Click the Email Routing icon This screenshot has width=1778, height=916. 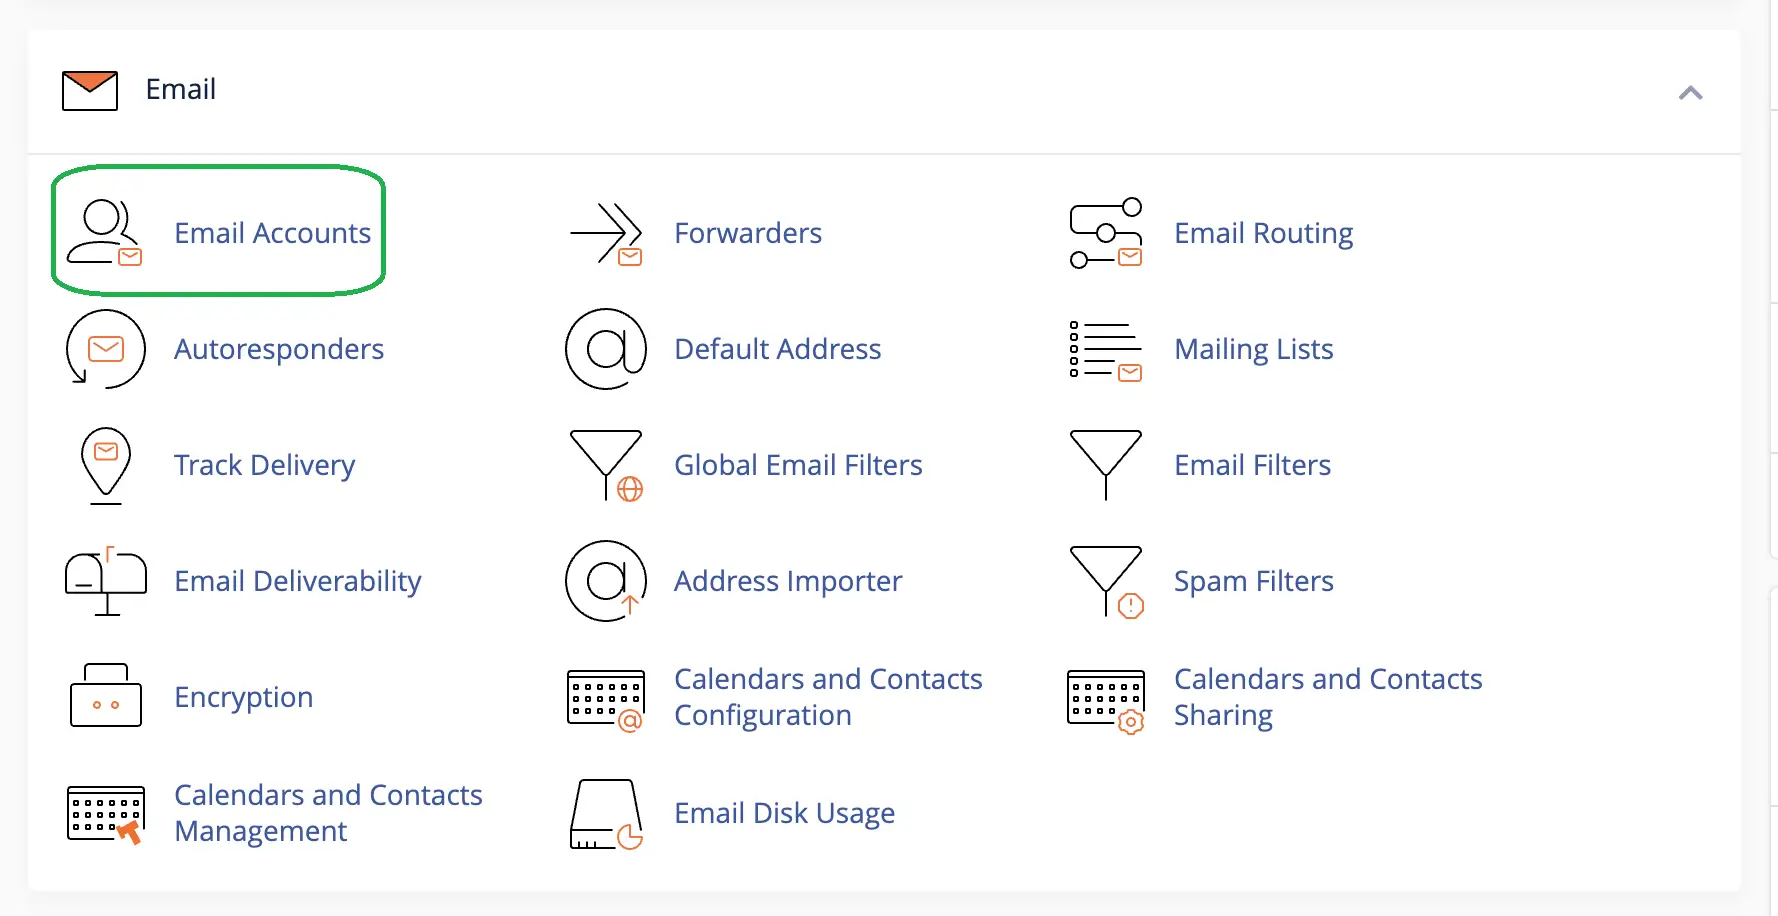pos(1105,233)
